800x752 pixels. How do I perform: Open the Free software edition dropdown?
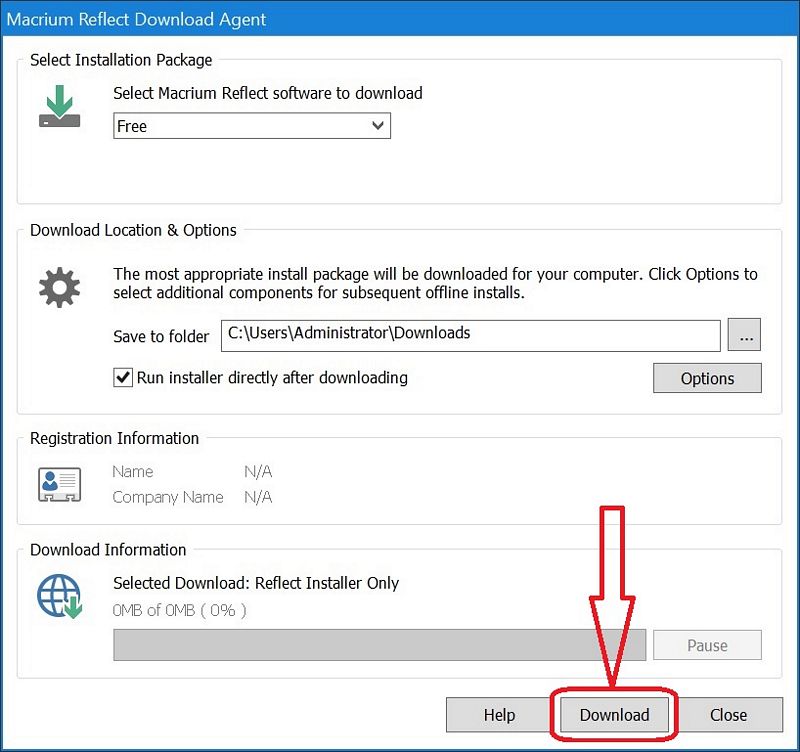[251, 126]
